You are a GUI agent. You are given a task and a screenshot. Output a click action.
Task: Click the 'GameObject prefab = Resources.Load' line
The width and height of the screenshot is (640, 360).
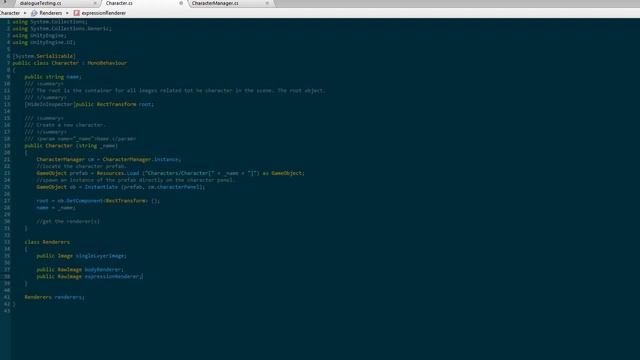(171, 173)
